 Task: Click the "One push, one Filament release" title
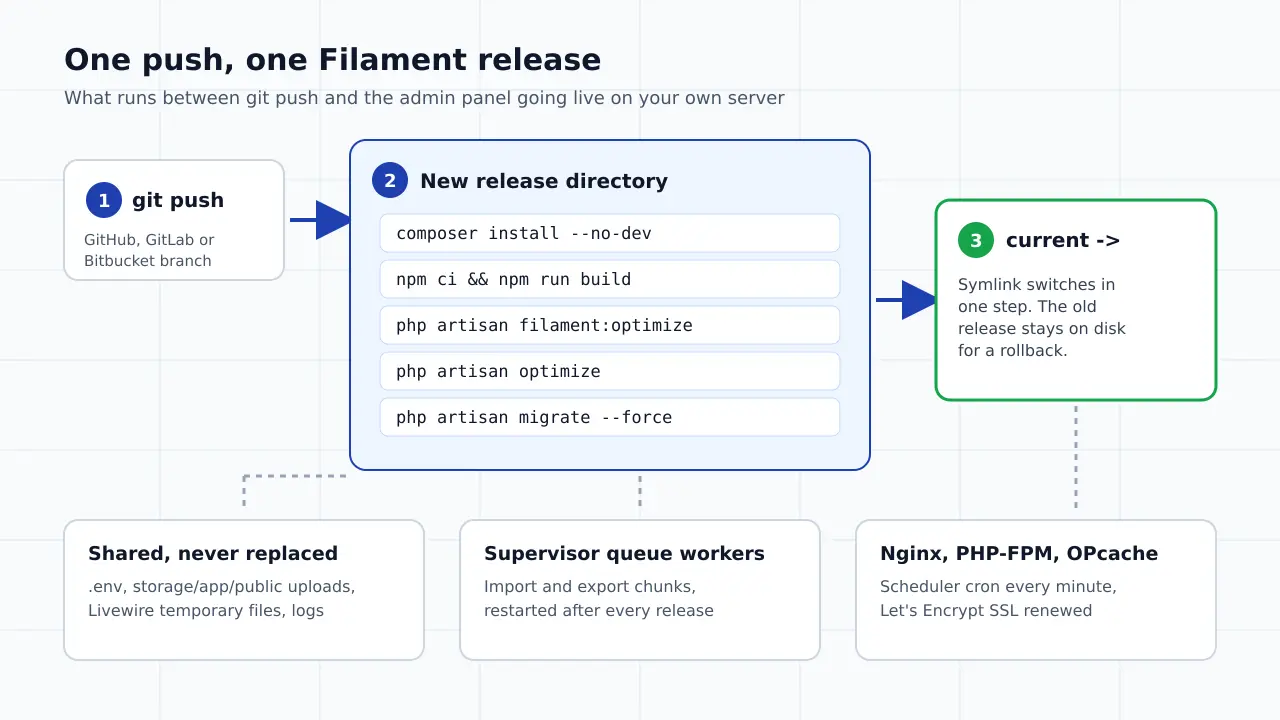point(333,60)
